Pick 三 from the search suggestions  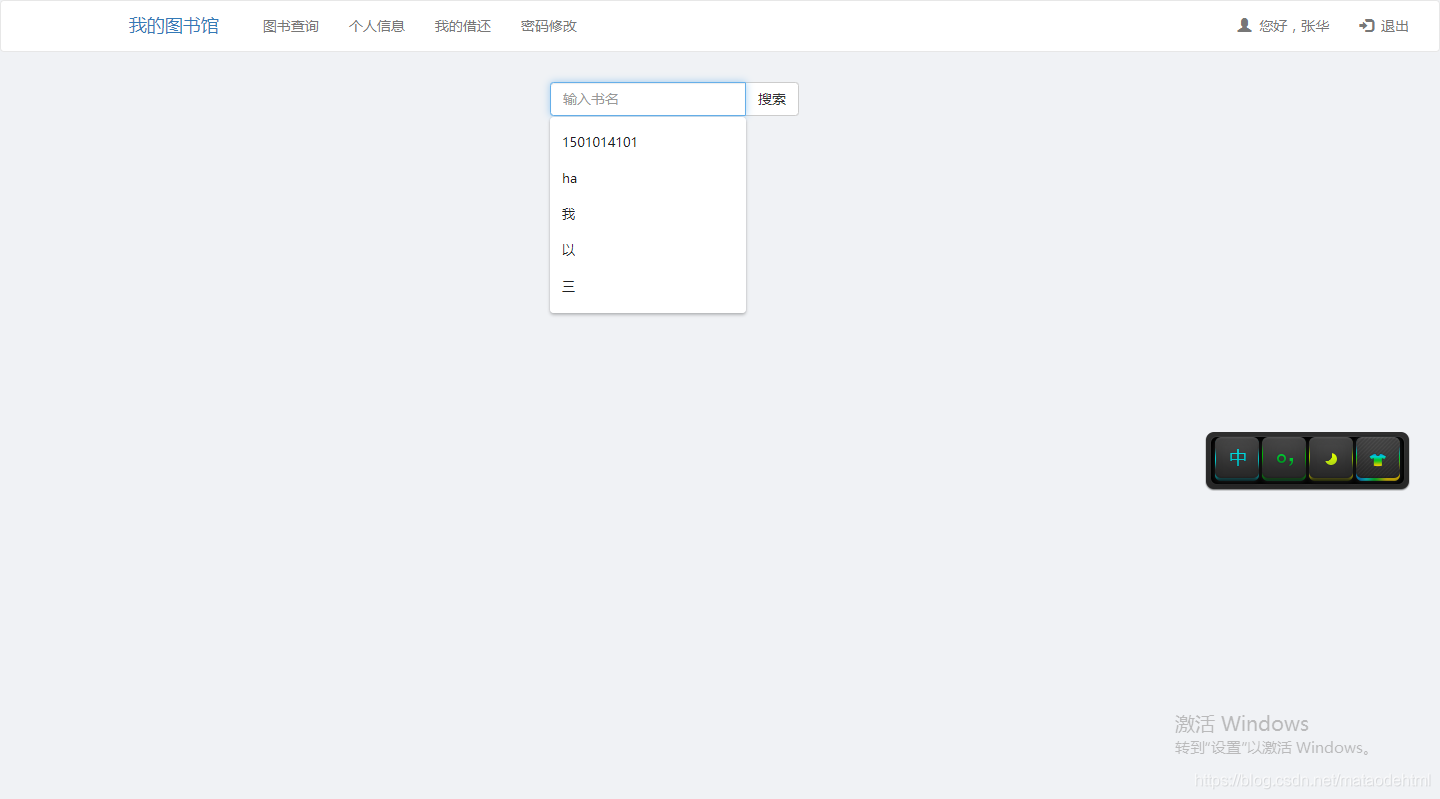pos(568,285)
